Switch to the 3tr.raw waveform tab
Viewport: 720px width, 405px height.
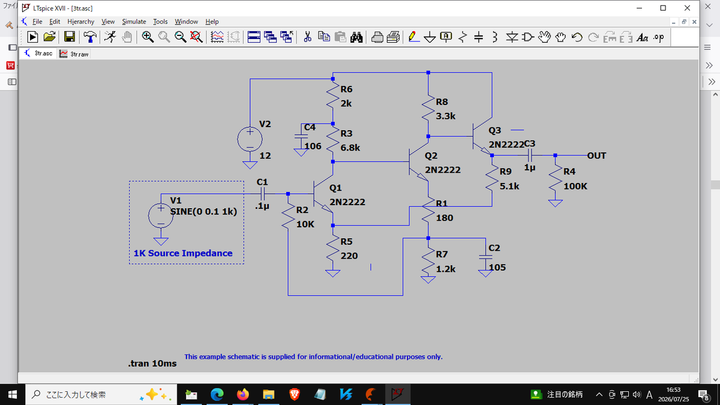tap(73, 54)
